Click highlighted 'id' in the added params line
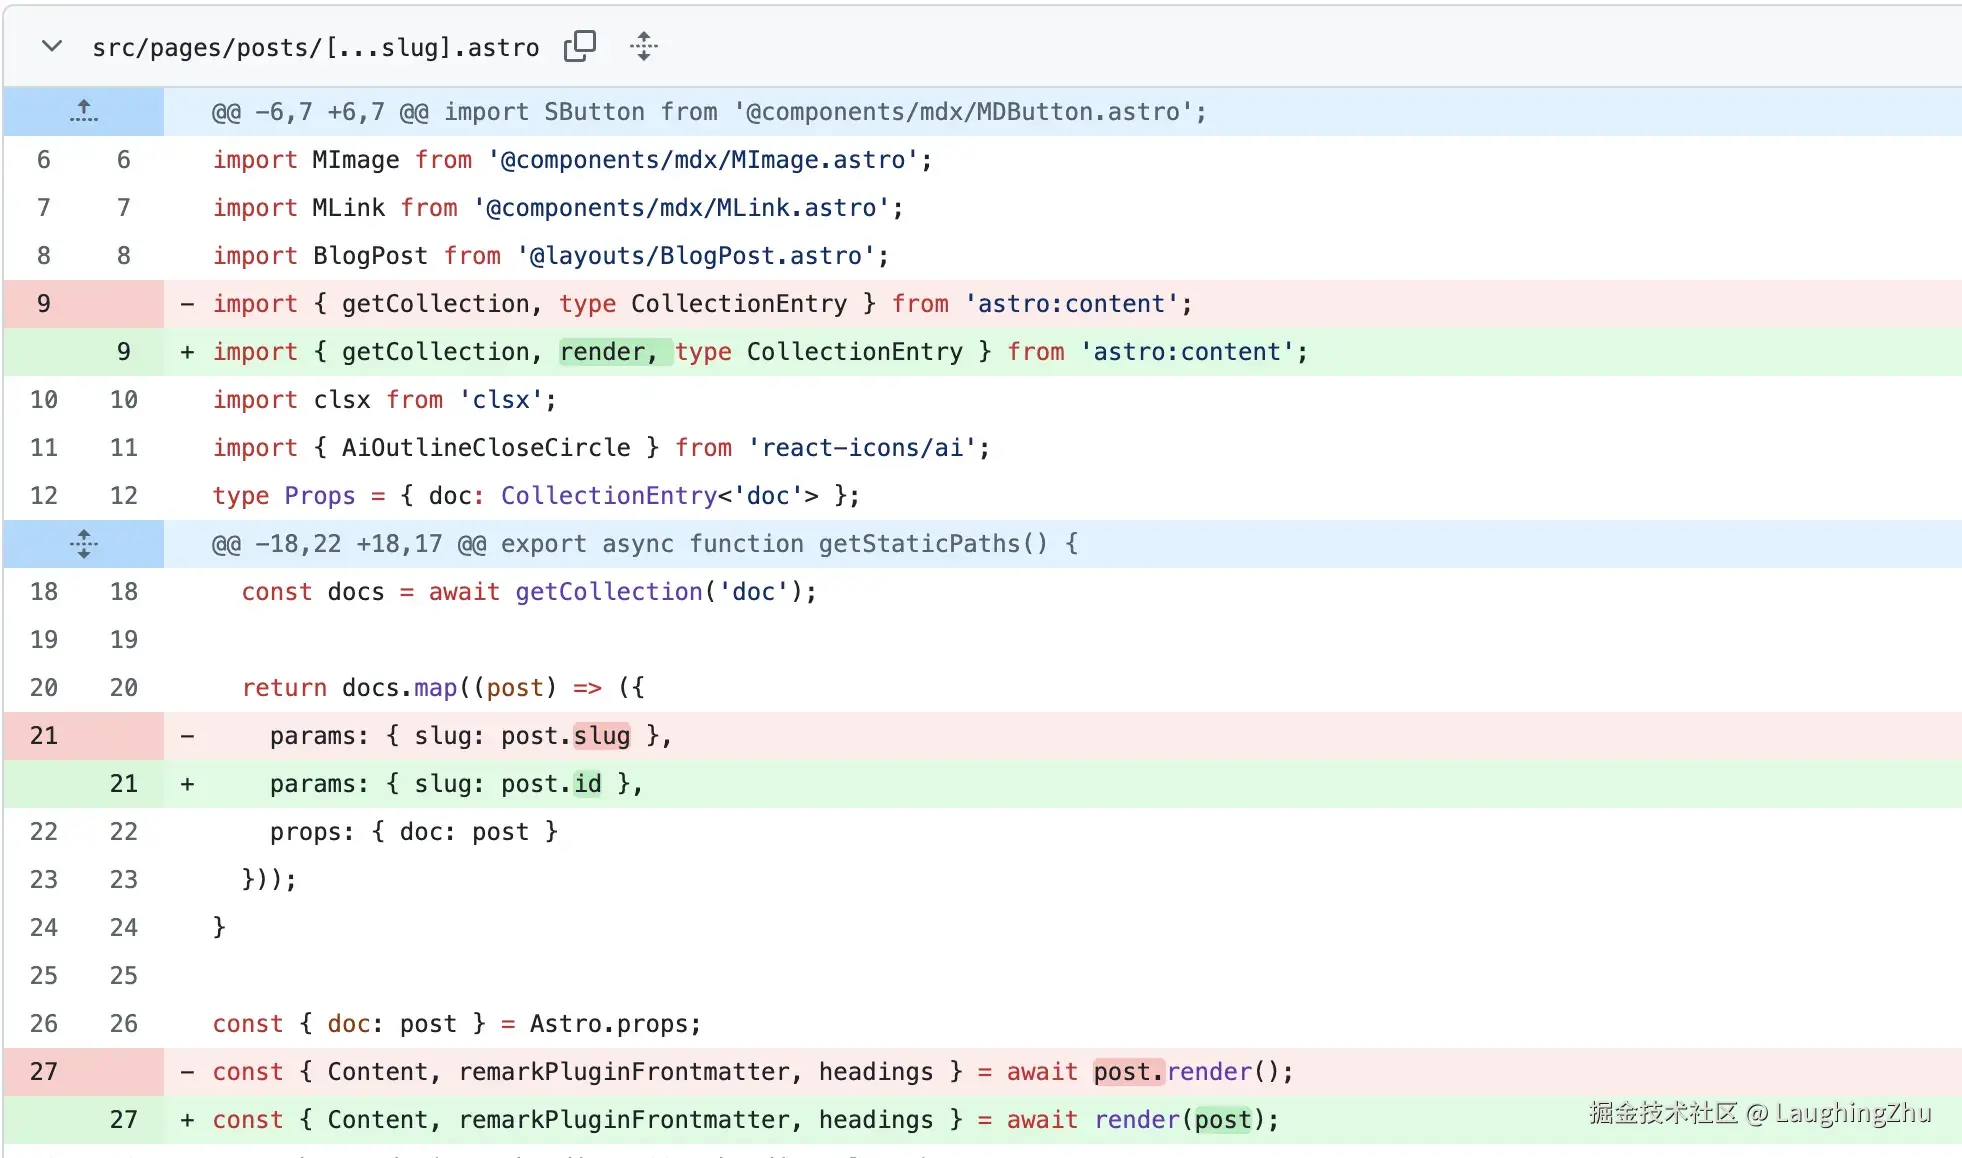The height and width of the screenshot is (1158, 1962). tap(588, 783)
